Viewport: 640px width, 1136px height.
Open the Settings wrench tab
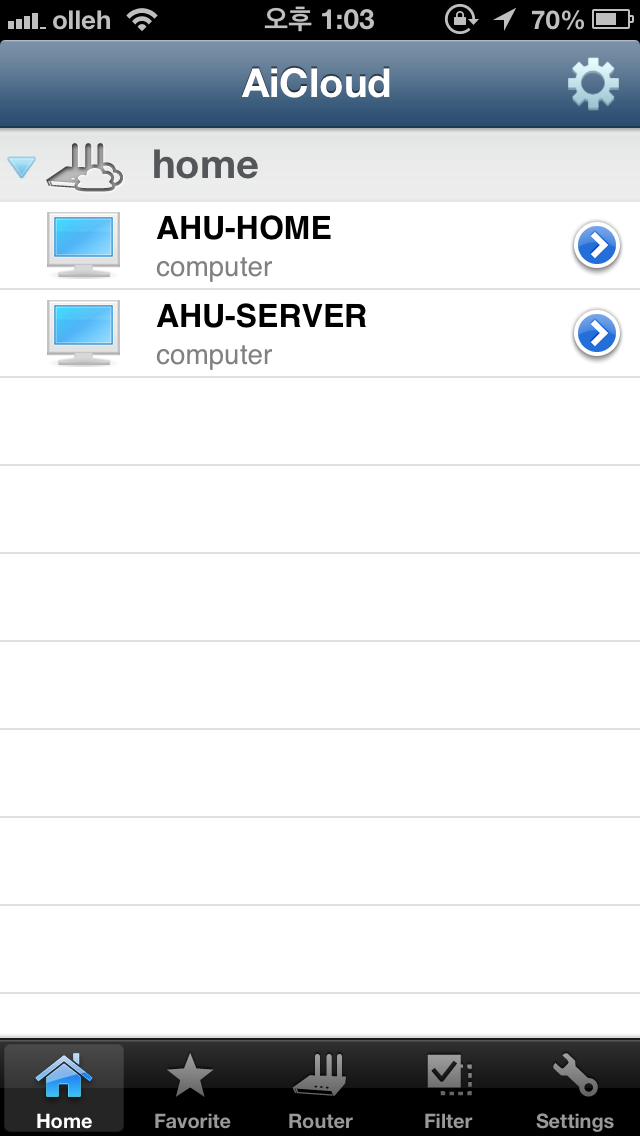[575, 1090]
